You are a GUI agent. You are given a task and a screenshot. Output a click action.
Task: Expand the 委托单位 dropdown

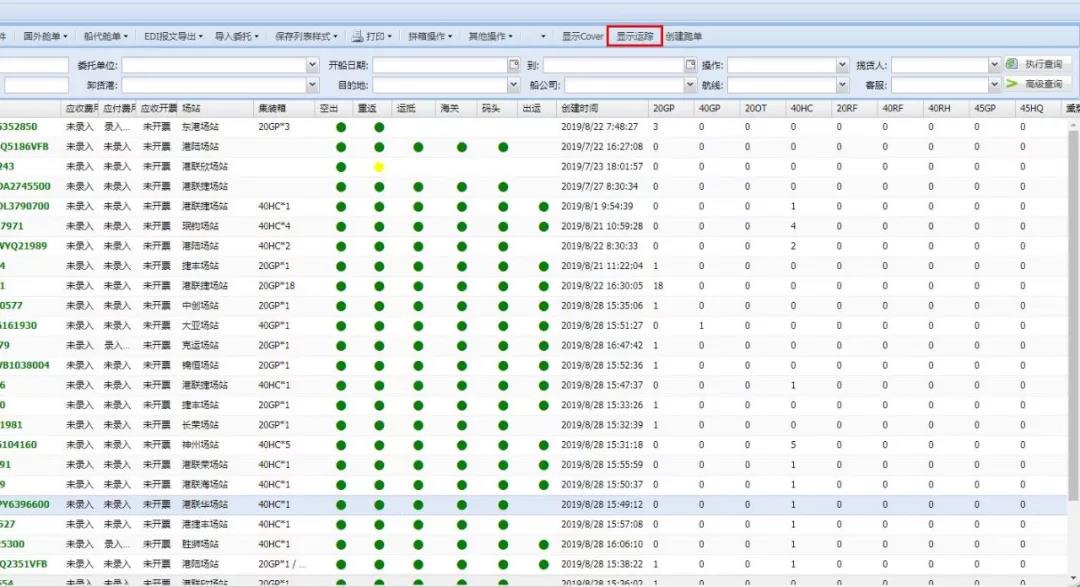click(312, 65)
